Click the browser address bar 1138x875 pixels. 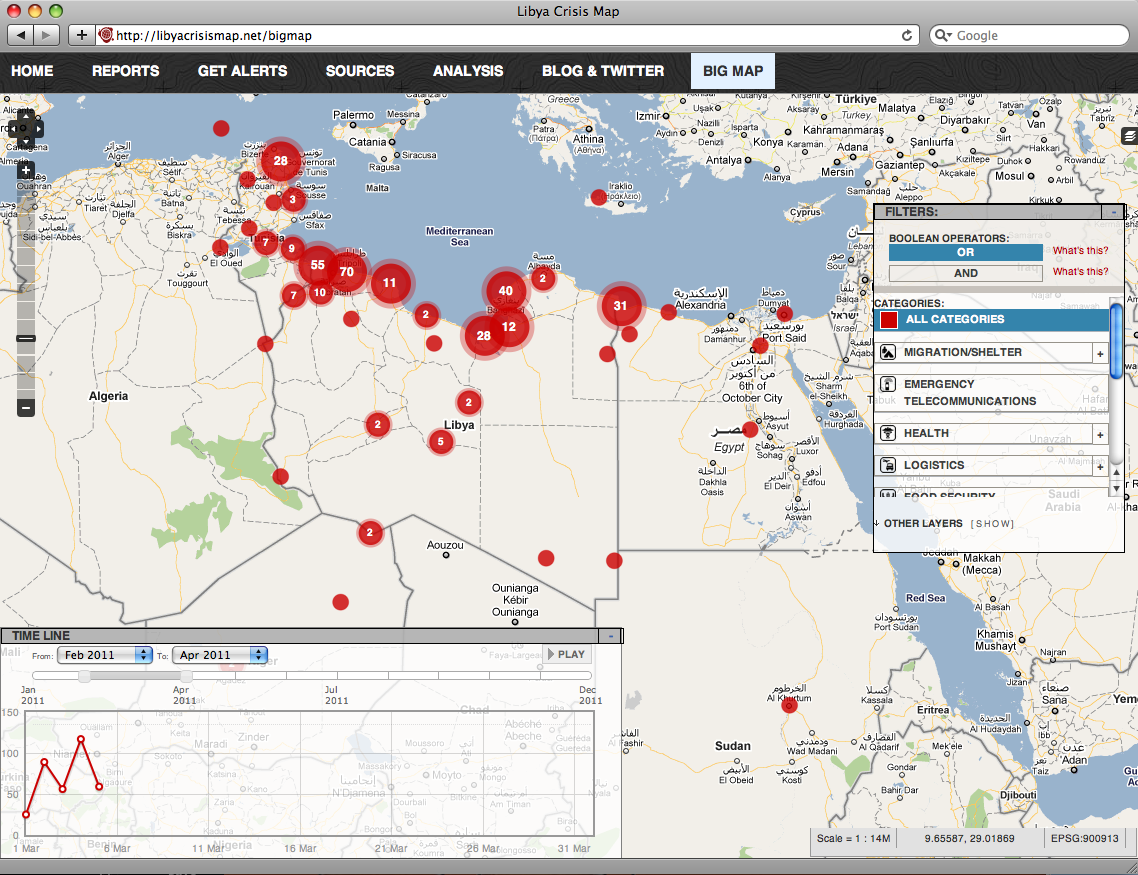tap(507, 36)
